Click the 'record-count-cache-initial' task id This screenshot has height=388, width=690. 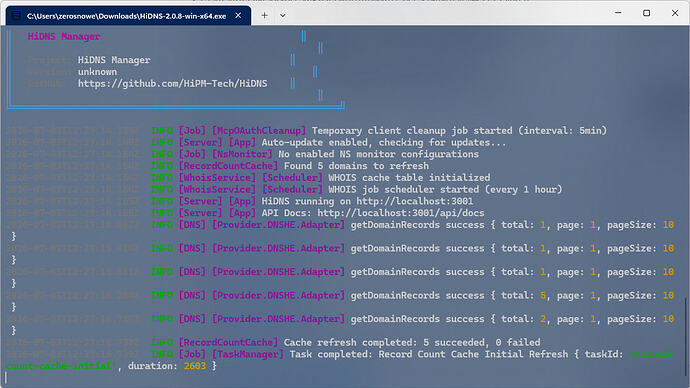(x=340, y=360)
